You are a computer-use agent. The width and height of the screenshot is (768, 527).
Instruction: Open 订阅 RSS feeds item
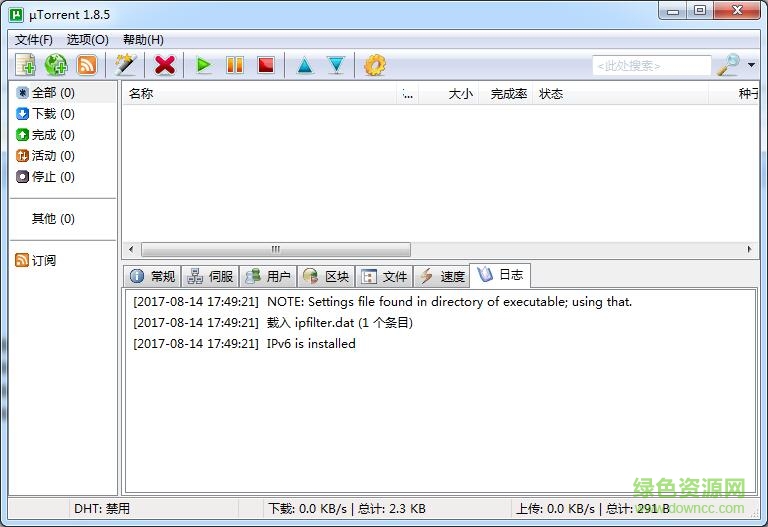coord(36,260)
